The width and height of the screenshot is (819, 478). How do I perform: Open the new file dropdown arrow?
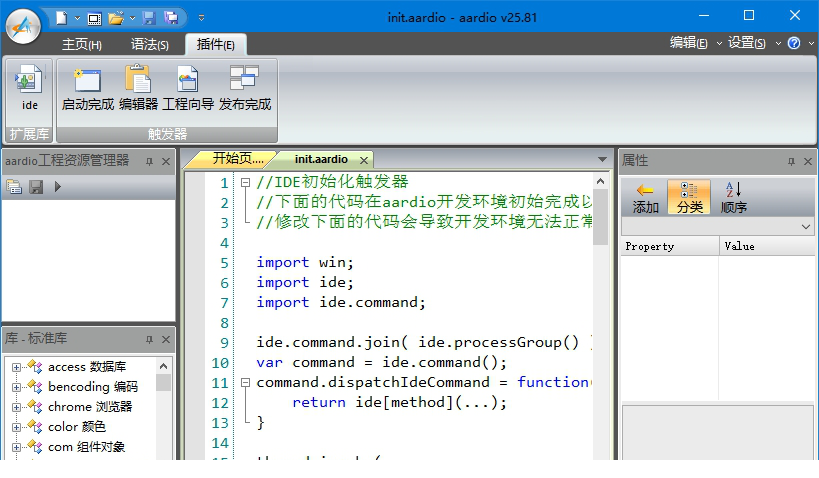[x=77, y=18]
